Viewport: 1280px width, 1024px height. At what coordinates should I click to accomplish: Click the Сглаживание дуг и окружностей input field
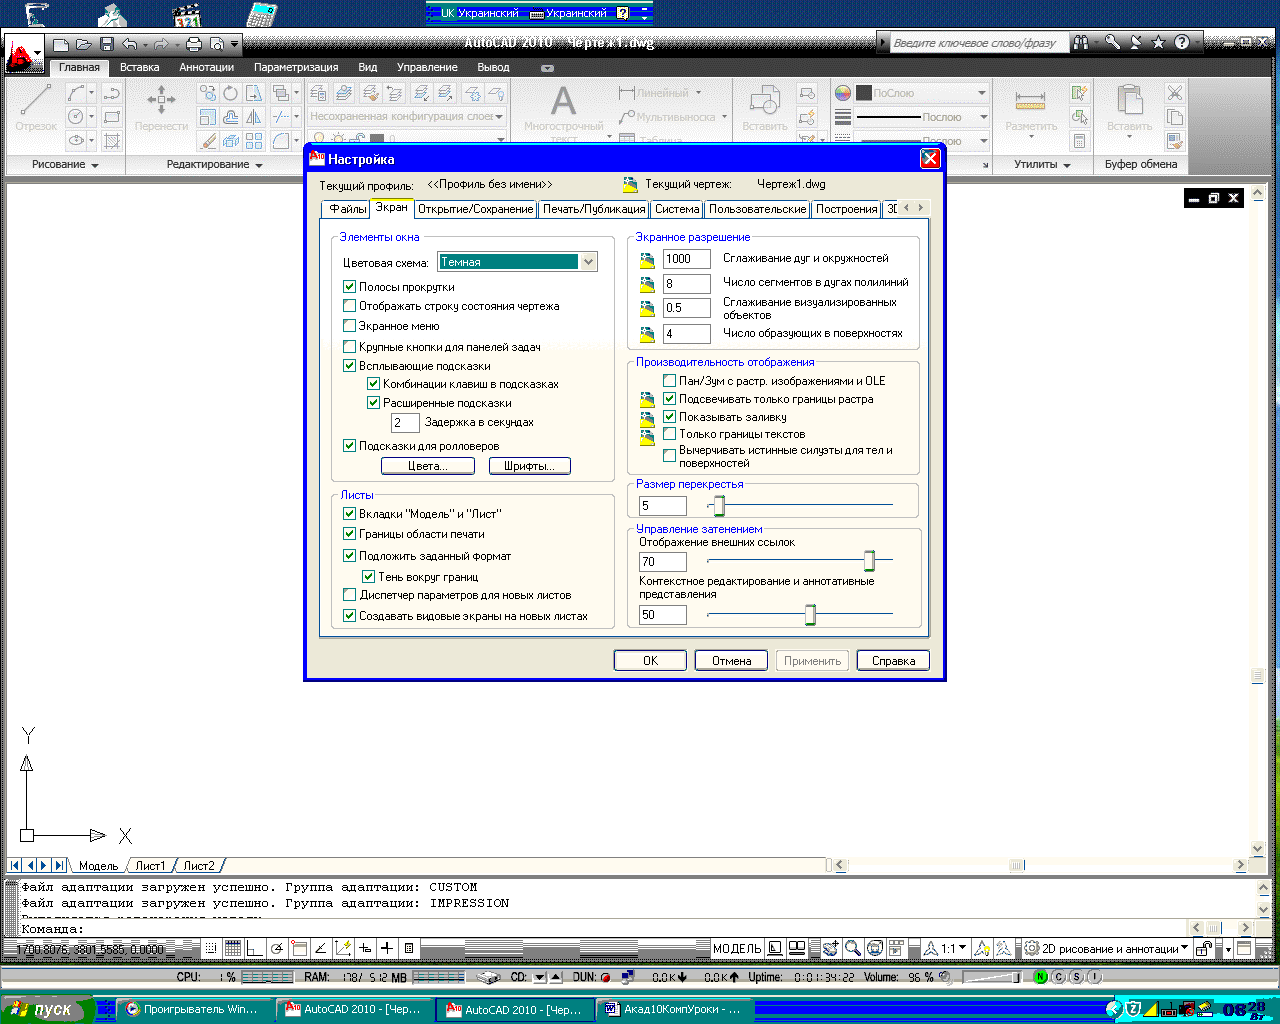coord(687,259)
